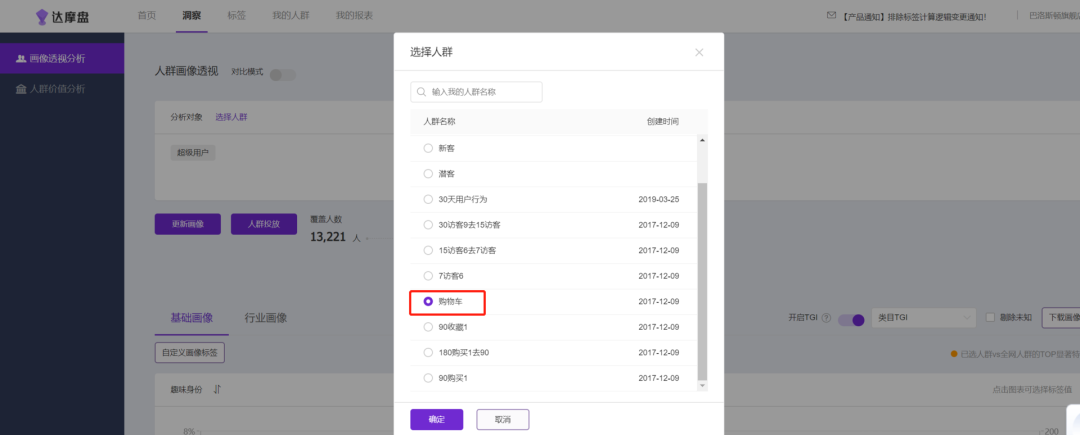The image size is (1080, 435).
Task: Switch to the 行业画像 tab
Action: pyautogui.click(x=266, y=318)
